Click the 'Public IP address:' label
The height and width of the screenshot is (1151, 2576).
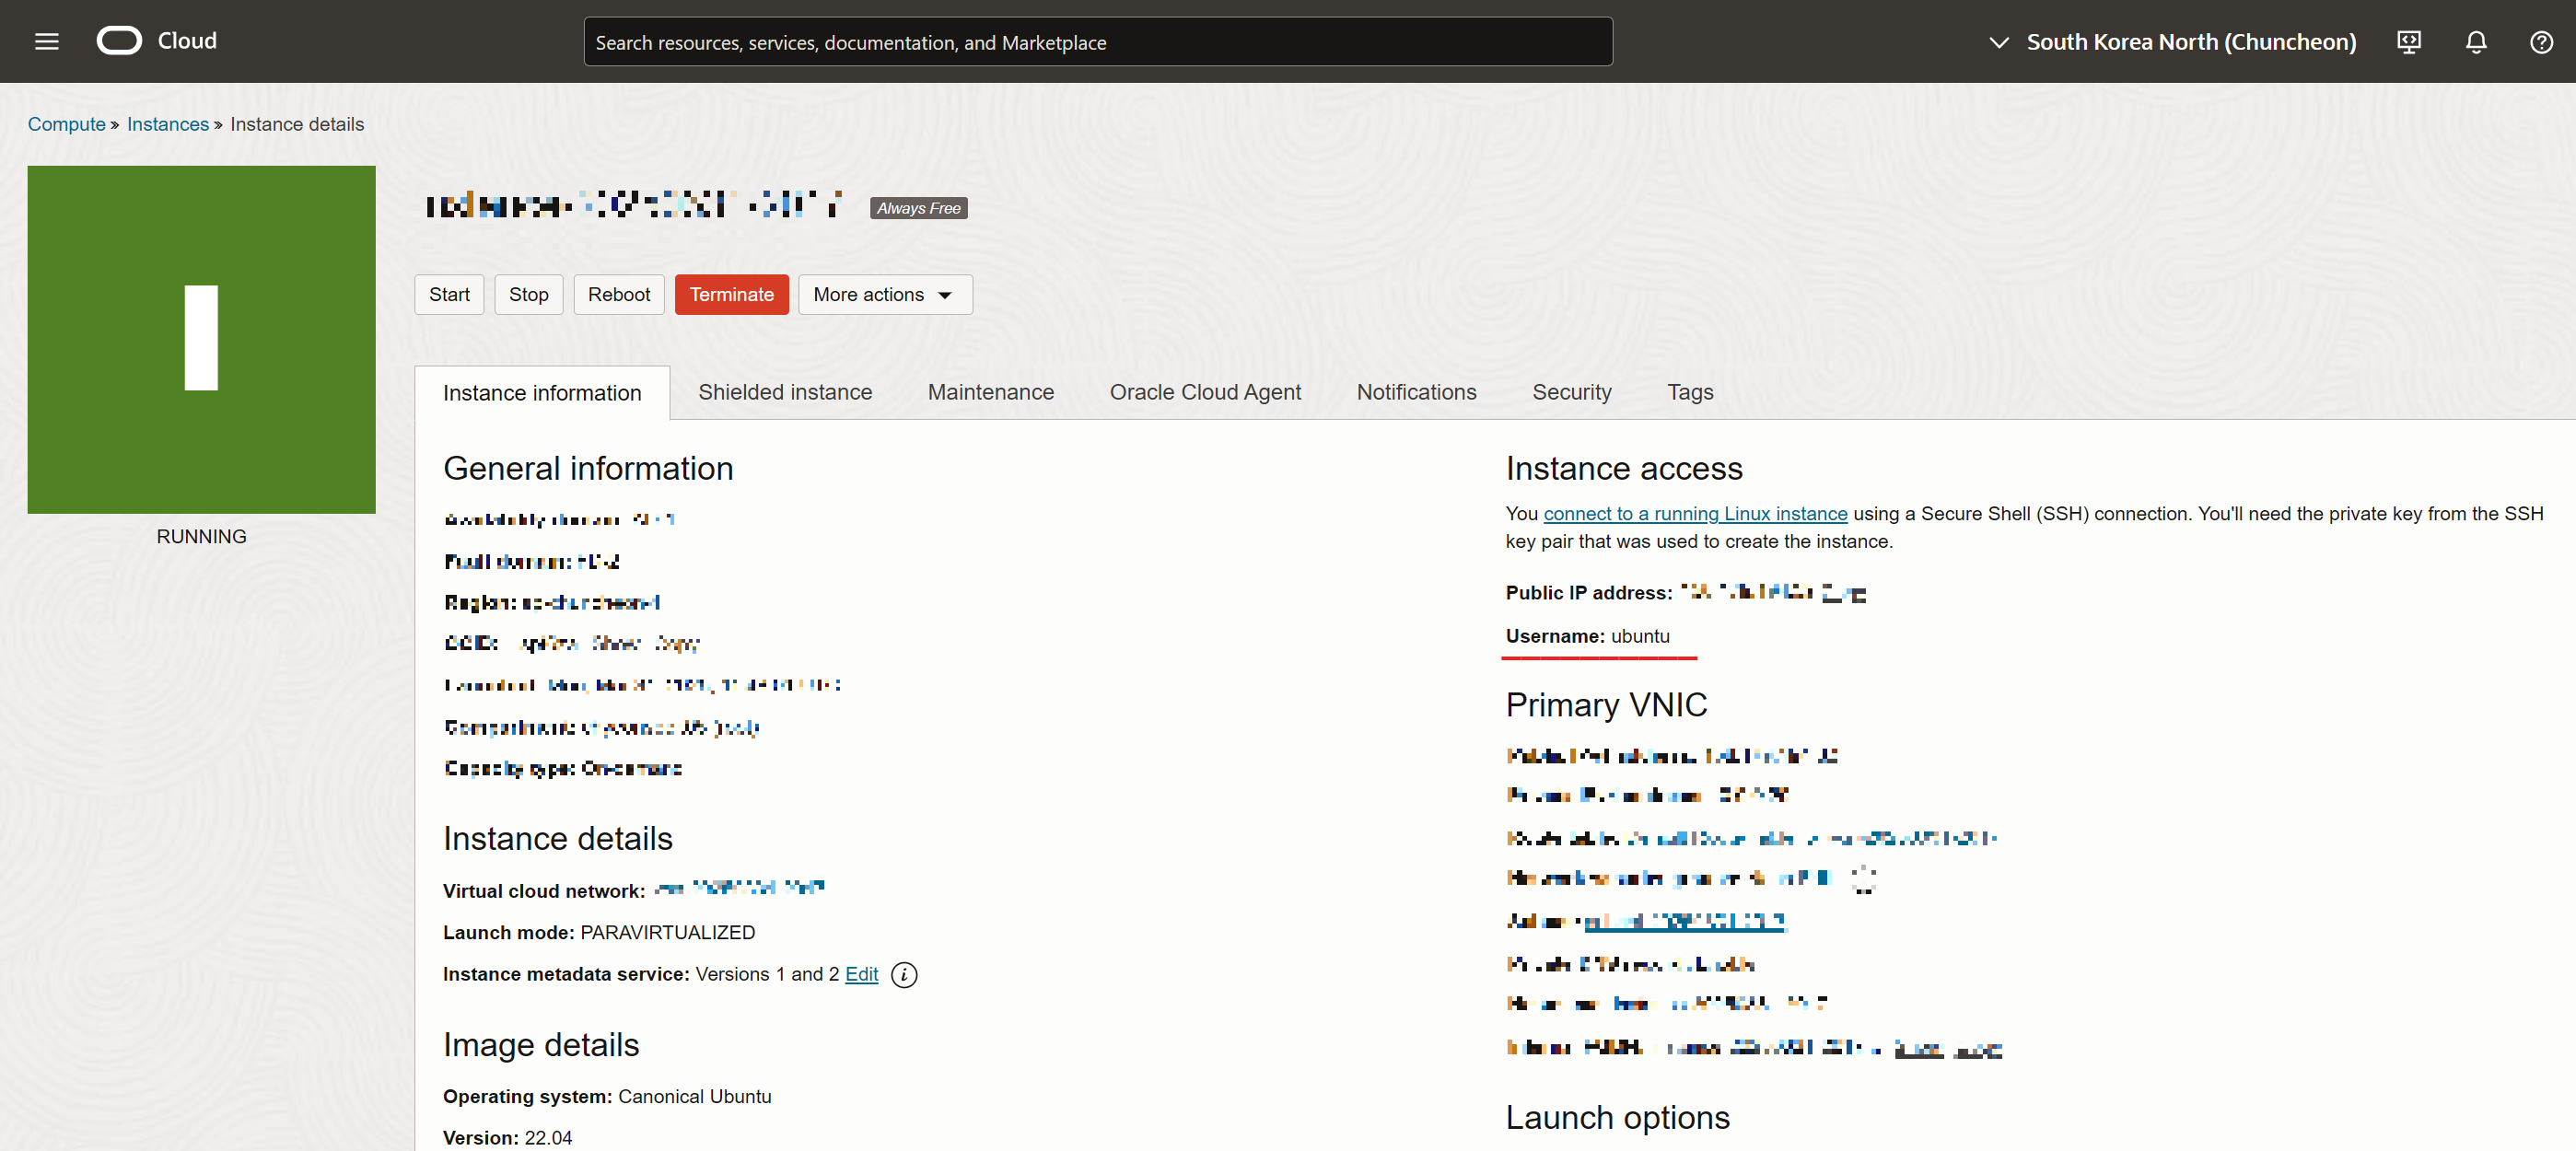[1589, 593]
